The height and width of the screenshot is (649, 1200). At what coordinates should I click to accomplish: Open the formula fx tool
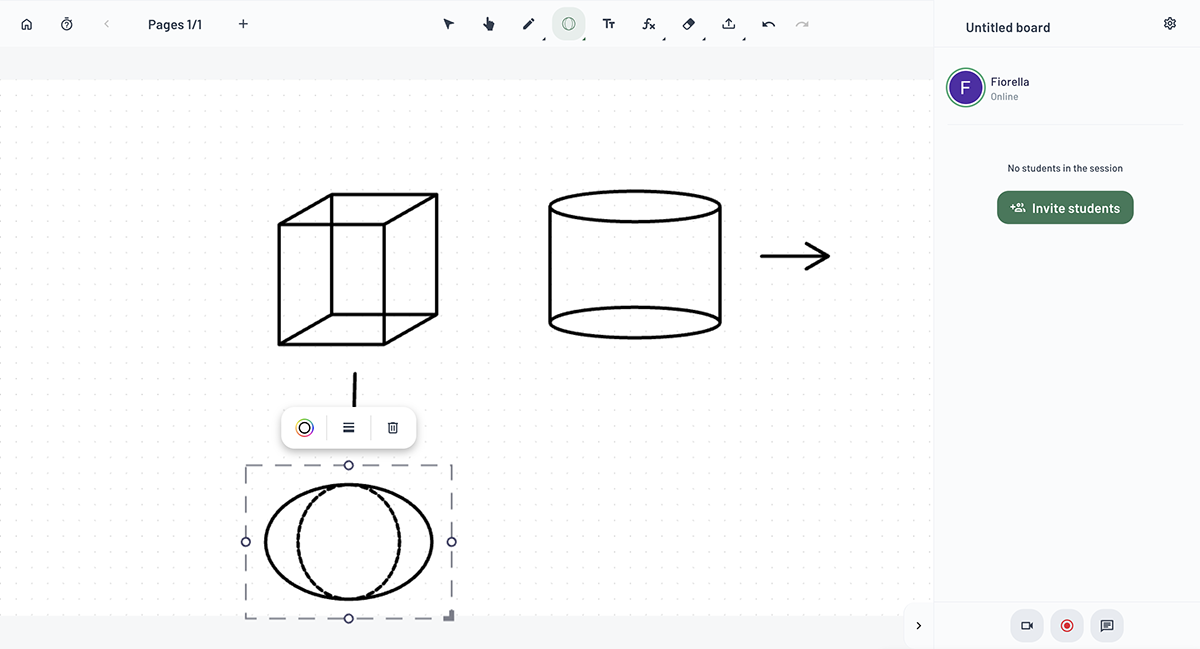pyautogui.click(x=649, y=24)
